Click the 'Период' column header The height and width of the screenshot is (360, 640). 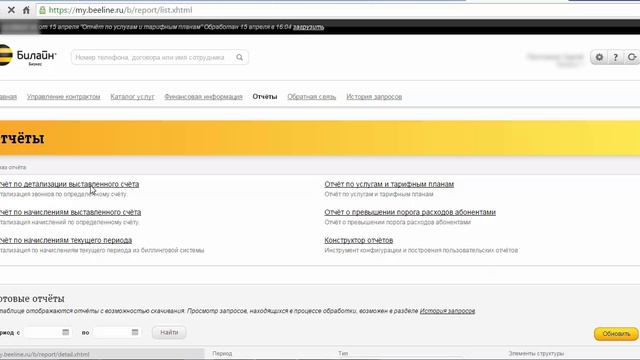point(222,353)
